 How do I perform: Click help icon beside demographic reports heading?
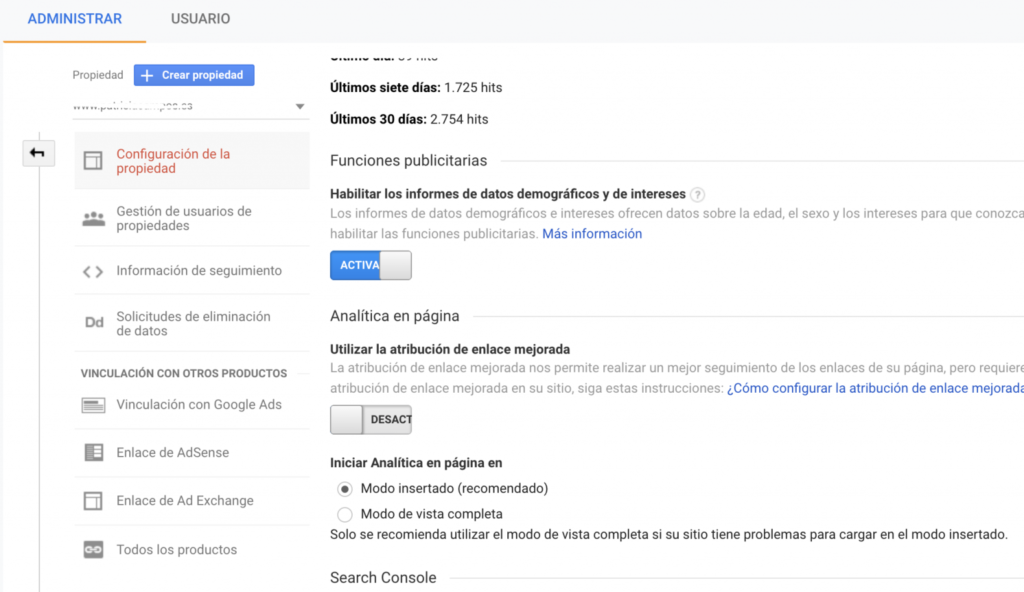[x=697, y=195]
